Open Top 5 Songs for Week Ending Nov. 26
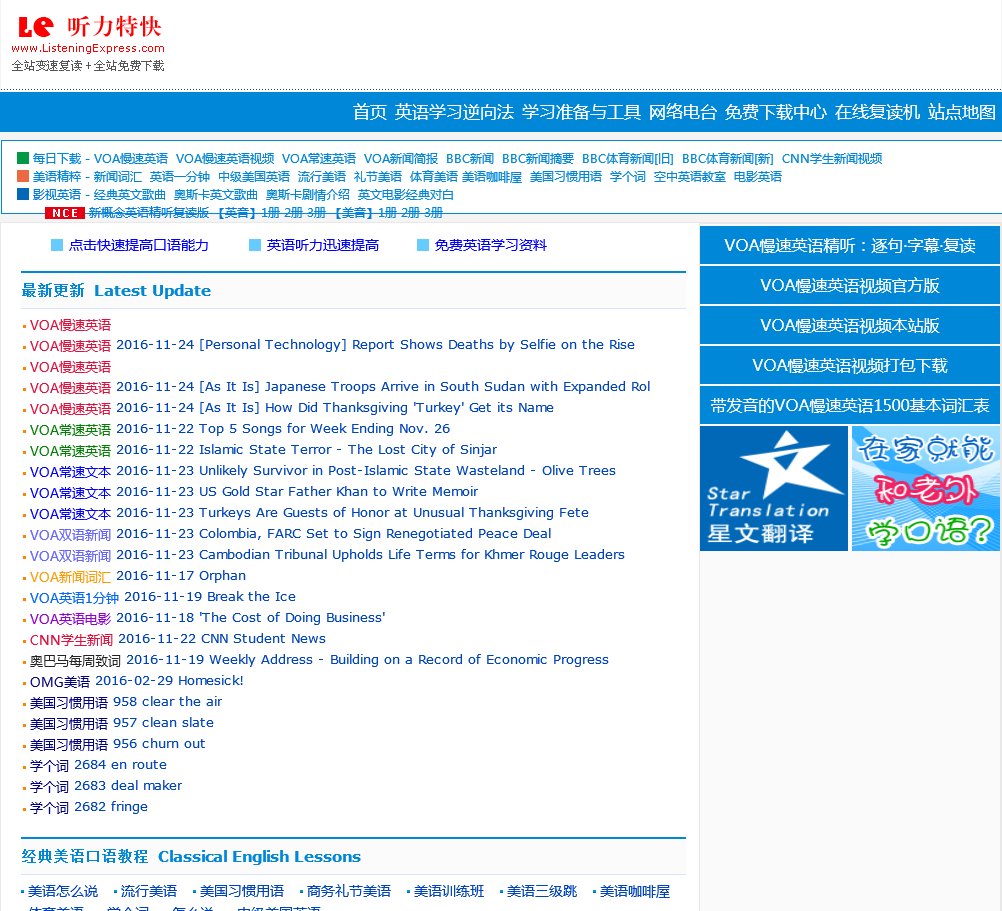 pyautogui.click(x=282, y=429)
